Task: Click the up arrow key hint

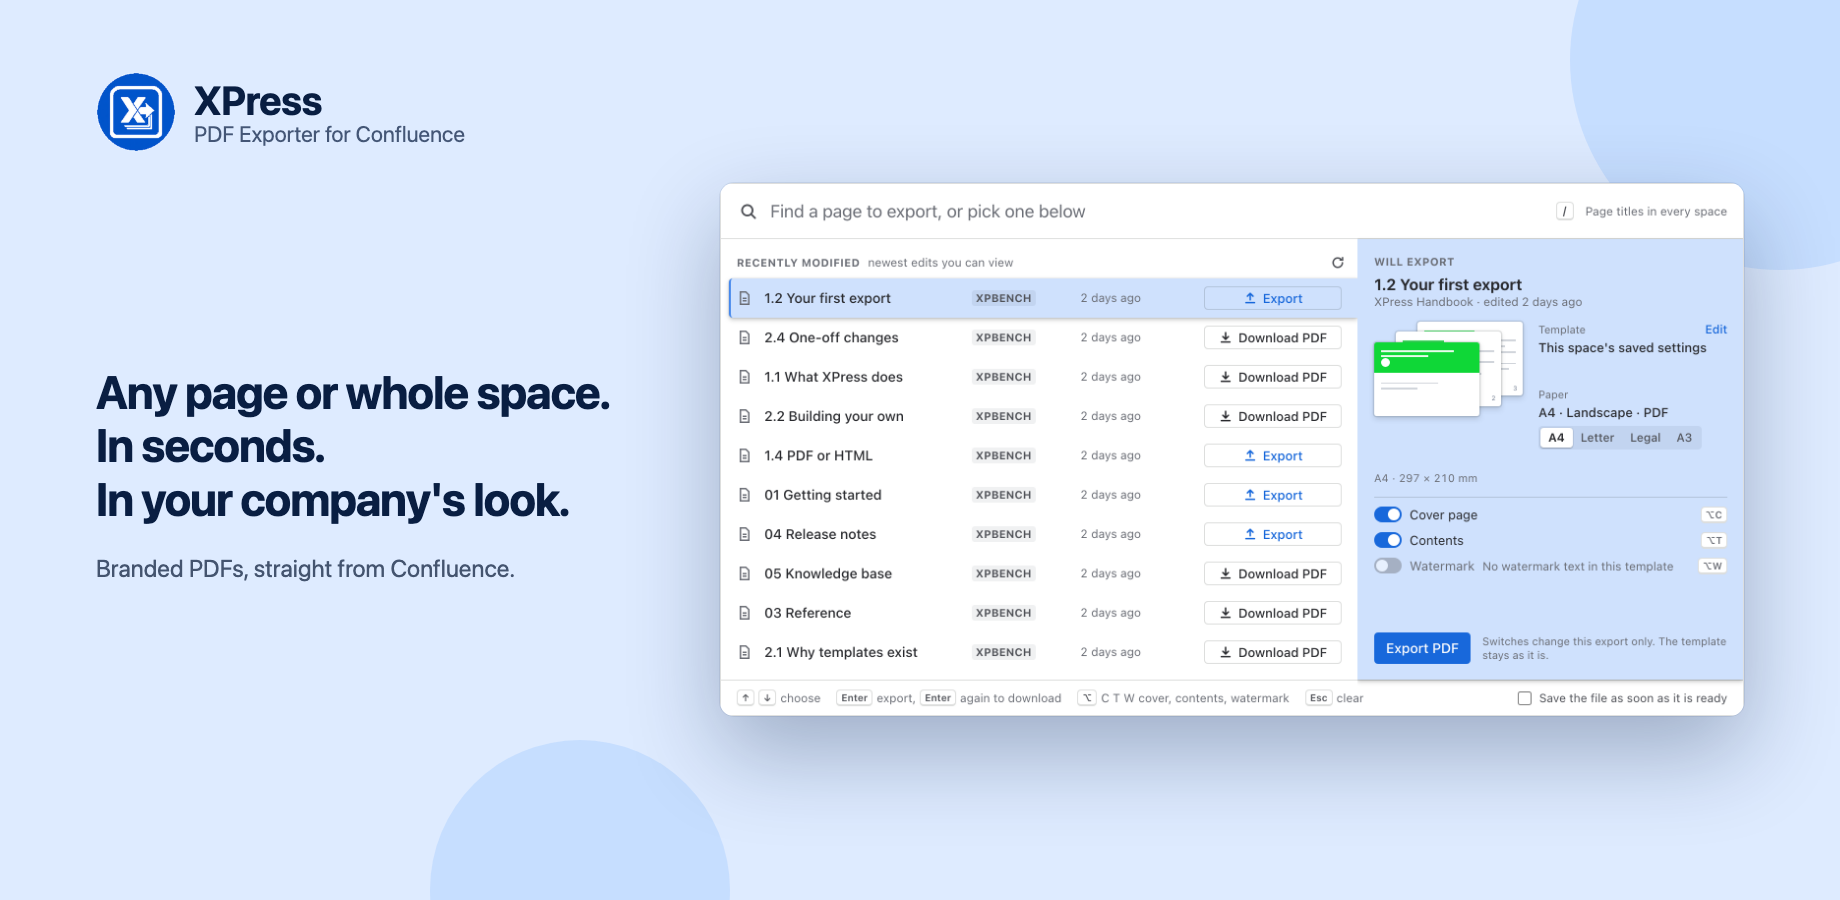Action: 746,698
